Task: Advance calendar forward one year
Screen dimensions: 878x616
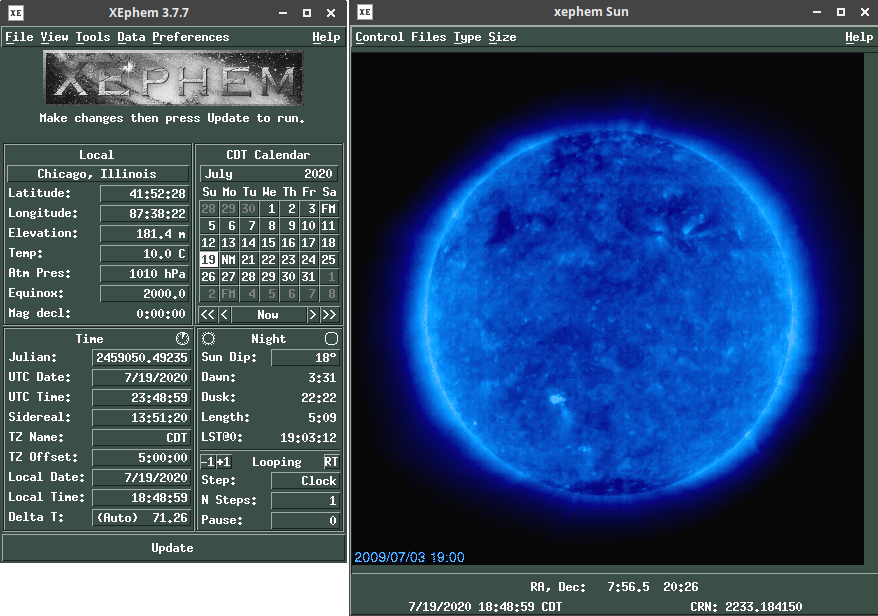Action: click(x=329, y=314)
